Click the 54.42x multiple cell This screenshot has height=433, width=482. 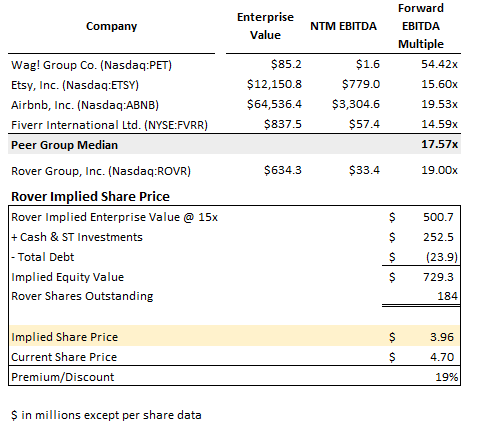(x=440, y=64)
